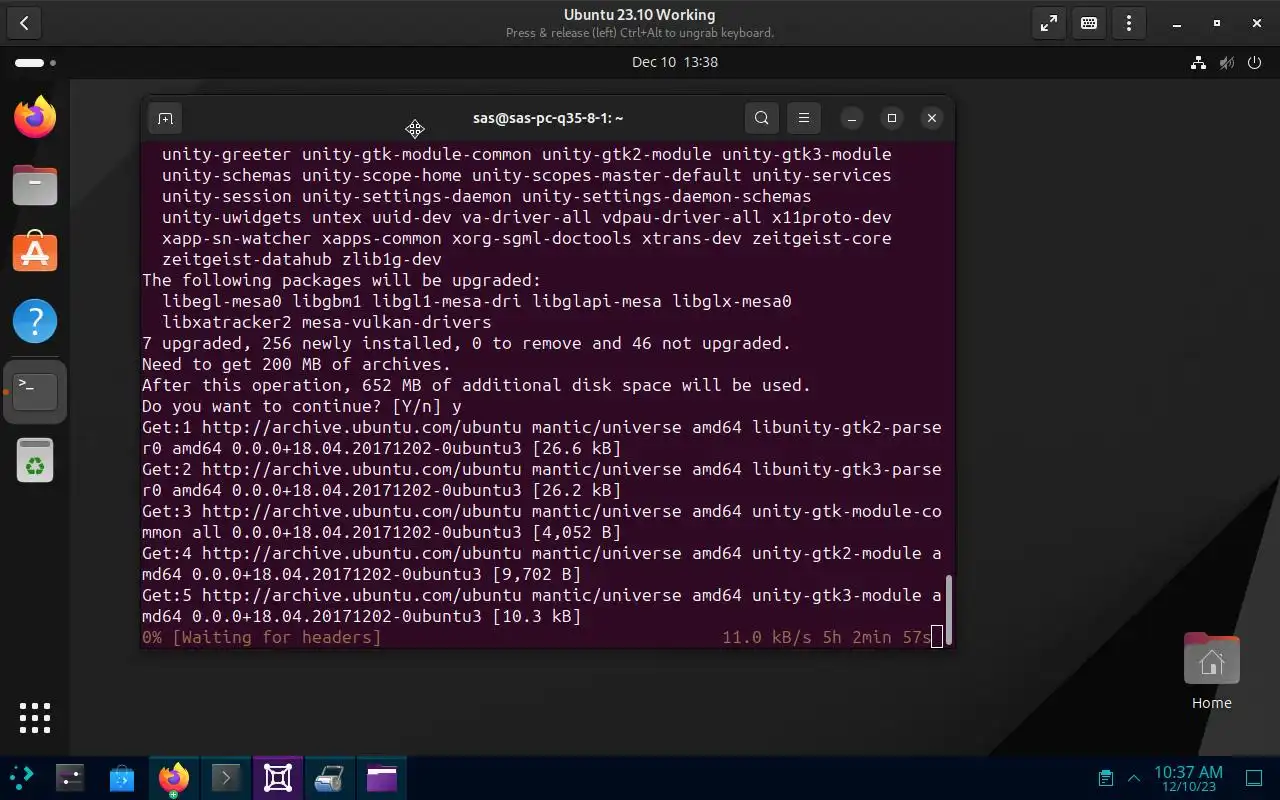Open a new terminal tab
This screenshot has height=800, width=1280.
(x=165, y=118)
